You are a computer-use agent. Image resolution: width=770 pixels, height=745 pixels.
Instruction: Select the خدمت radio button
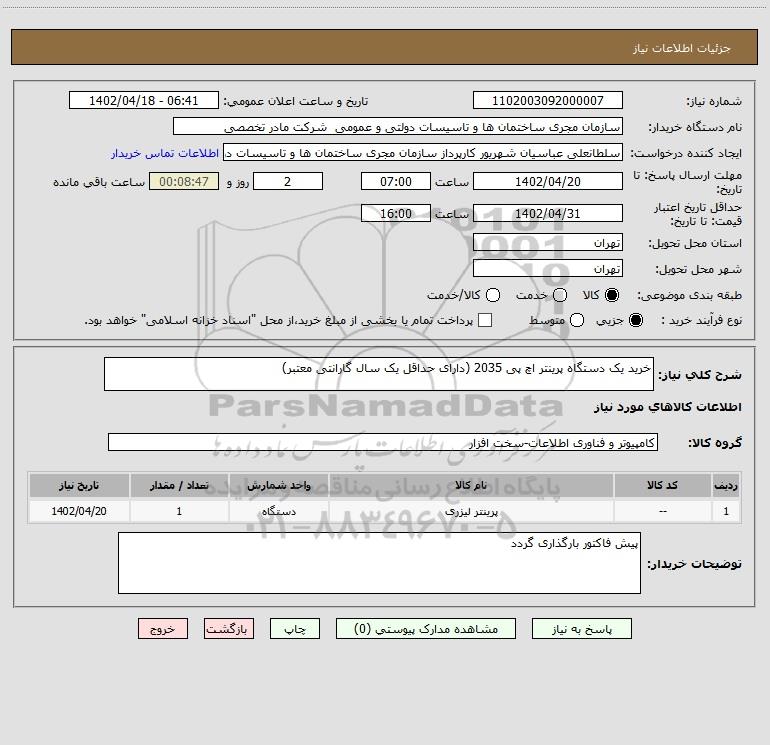[560, 295]
